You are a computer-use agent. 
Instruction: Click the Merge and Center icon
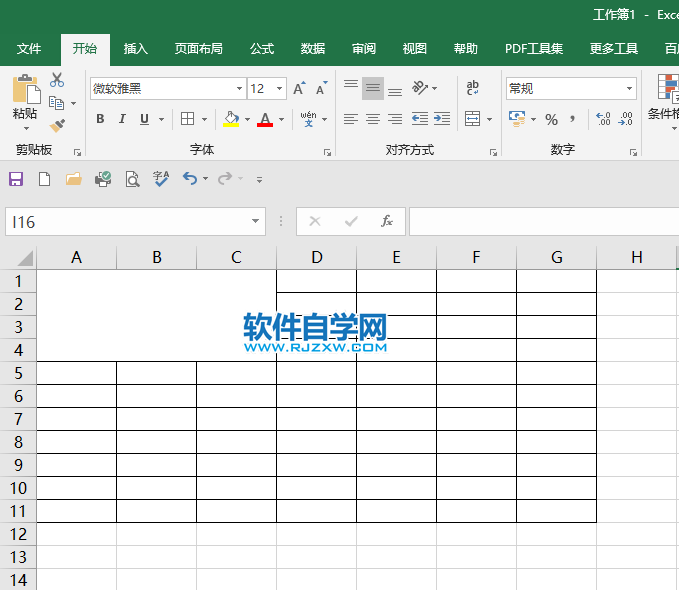472,119
